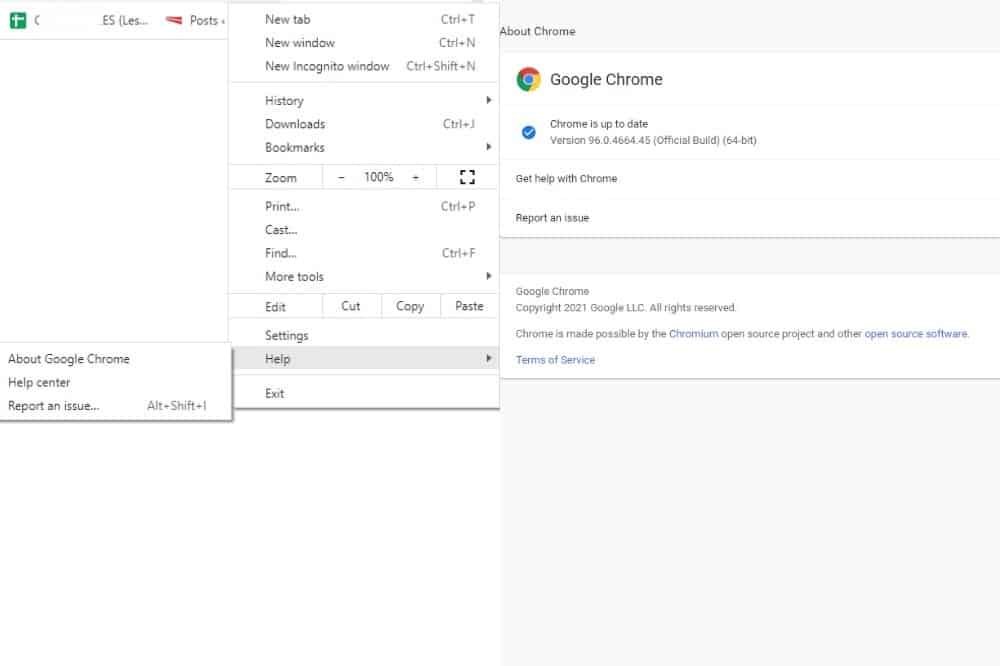This screenshot has height=666, width=1000.
Task: Switch to the Posts browser tab
Action: coord(194,20)
